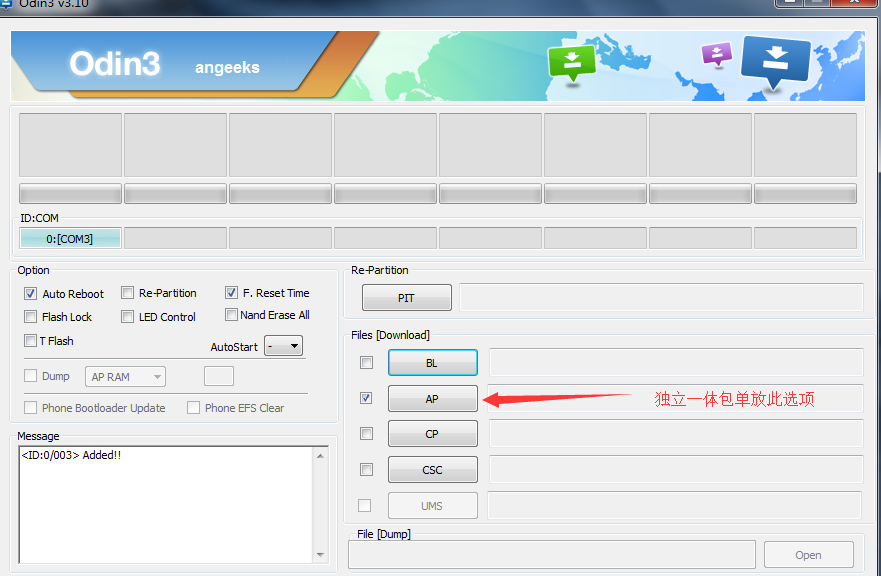Click the CSC file path field
Viewport: 881px width, 576px height.
click(676, 469)
